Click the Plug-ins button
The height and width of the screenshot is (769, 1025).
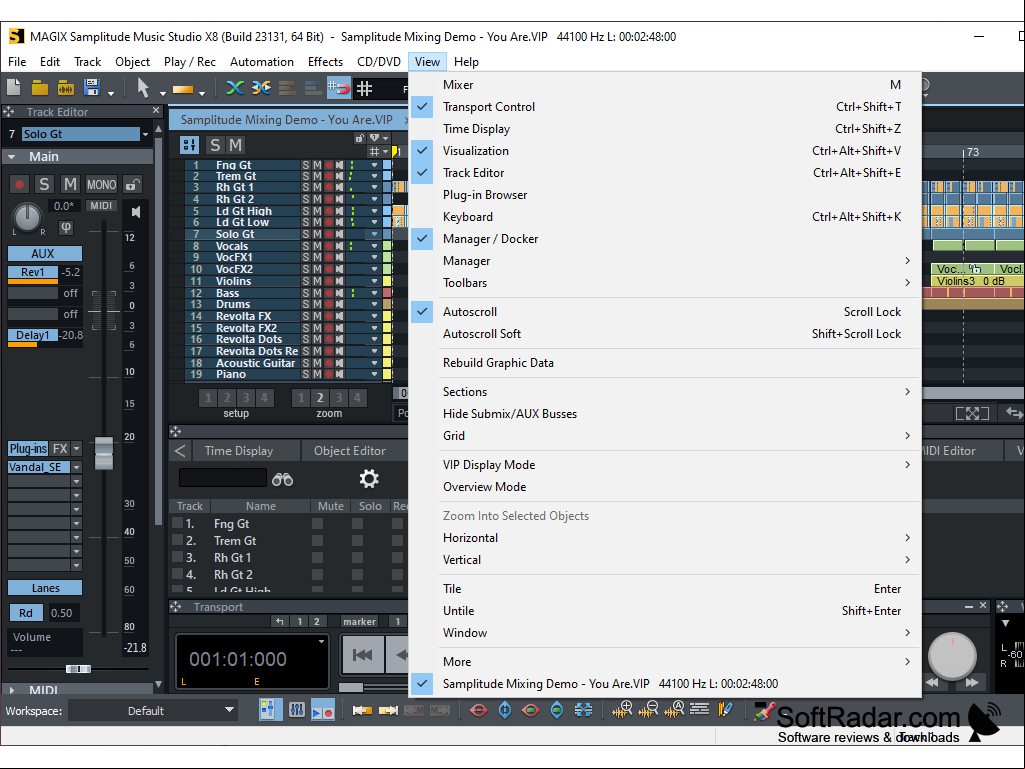click(x=28, y=449)
